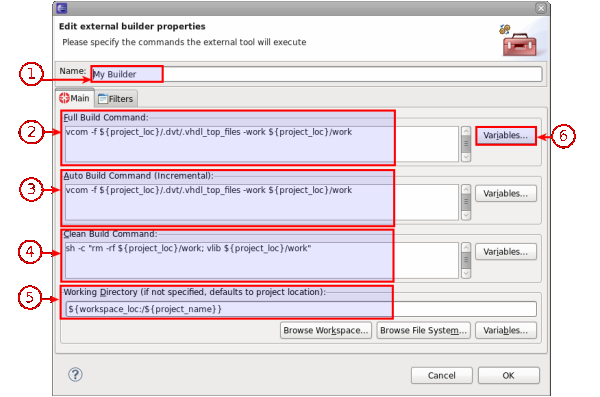Click the Clean Build Command scrollbar up arrow
The image size is (600, 397).
tap(466, 248)
